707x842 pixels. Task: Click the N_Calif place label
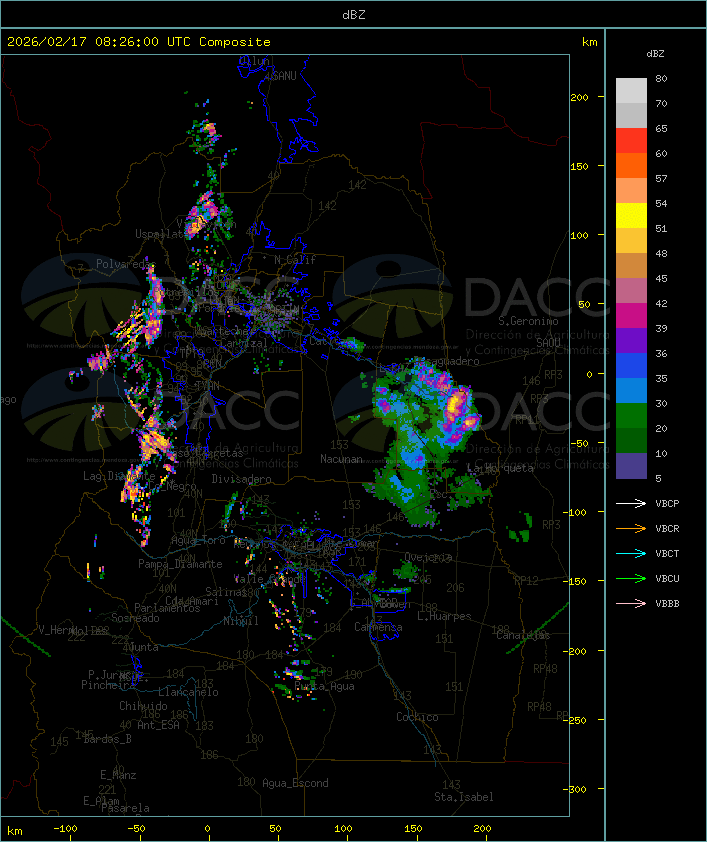295,260
